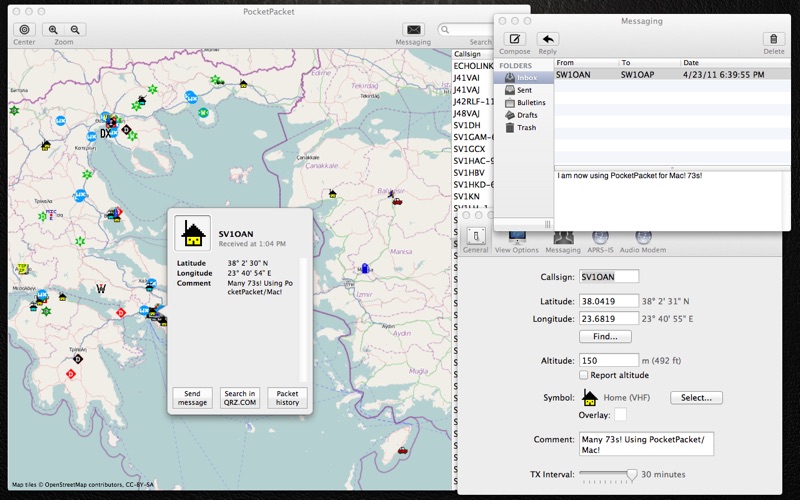Image resolution: width=800 pixels, height=500 pixels.
Task: Zoom out on the map
Action: (x=76, y=30)
